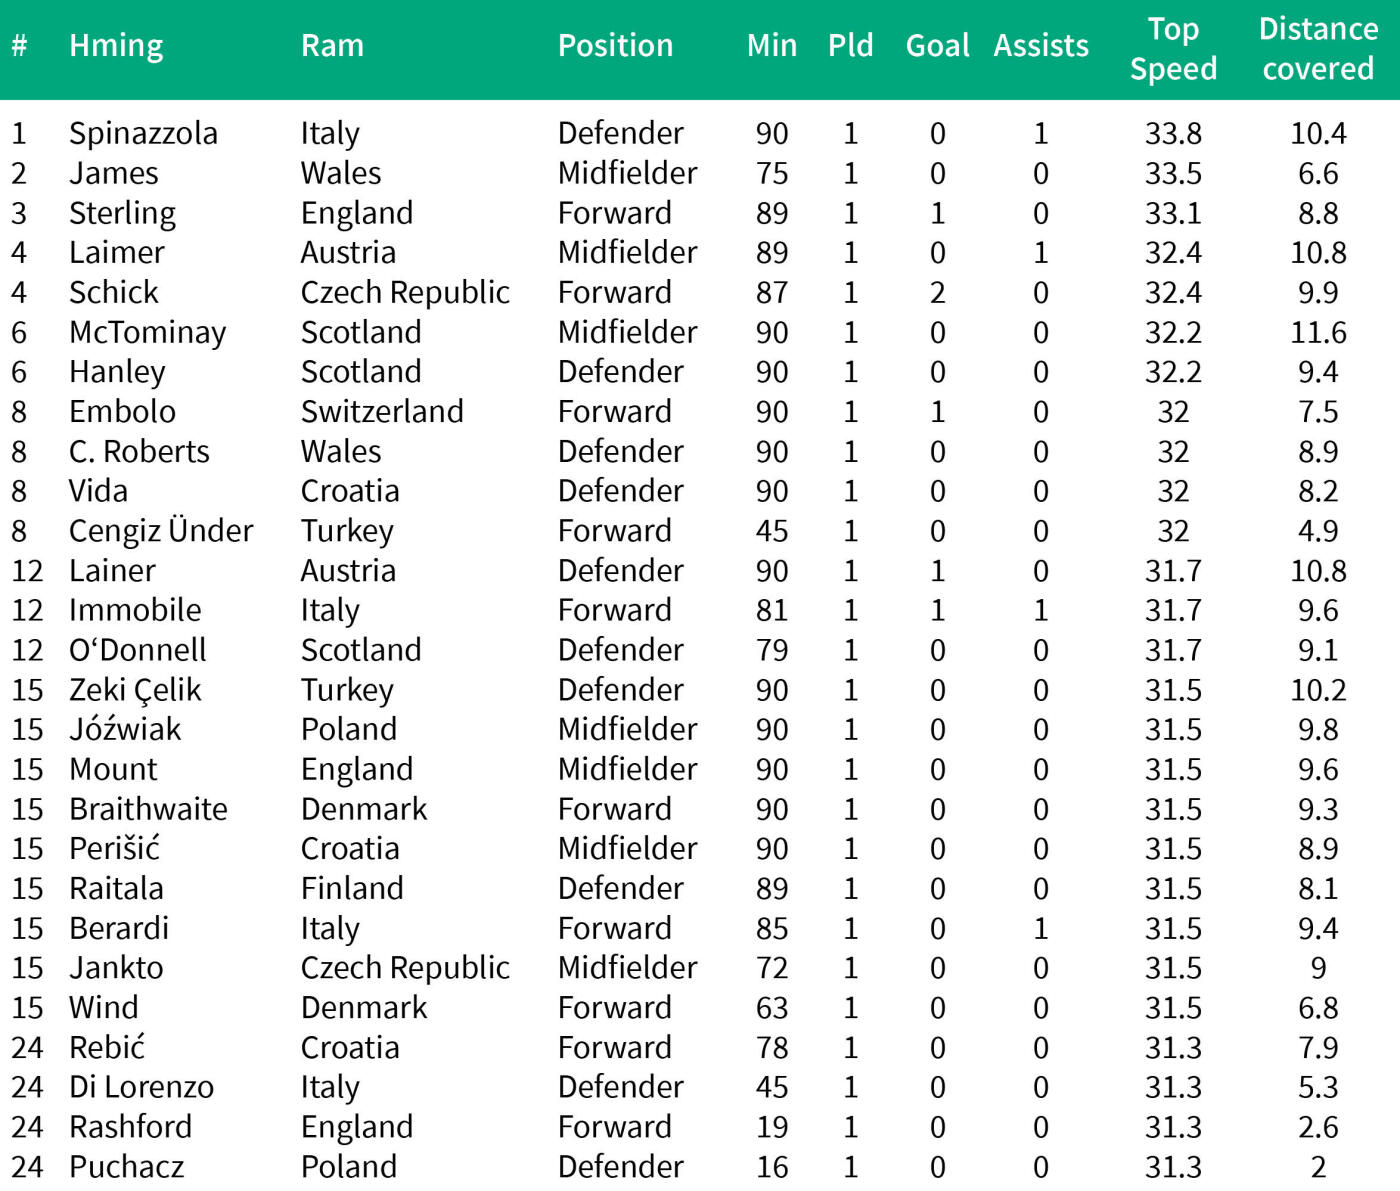Click the Pld column header
Screen dimensions: 1400x1191
pyautogui.click(x=850, y=46)
